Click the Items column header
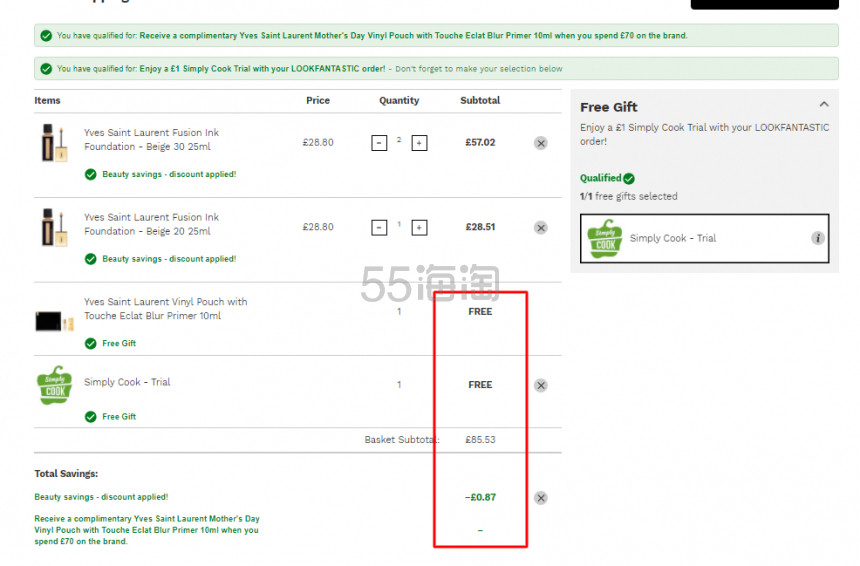This screenshot has height=566, width=860. [x=48, y=100]
